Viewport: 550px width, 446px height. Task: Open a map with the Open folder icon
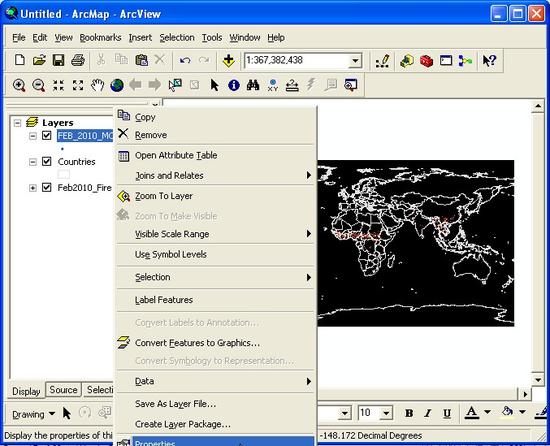tap(39, 60)
